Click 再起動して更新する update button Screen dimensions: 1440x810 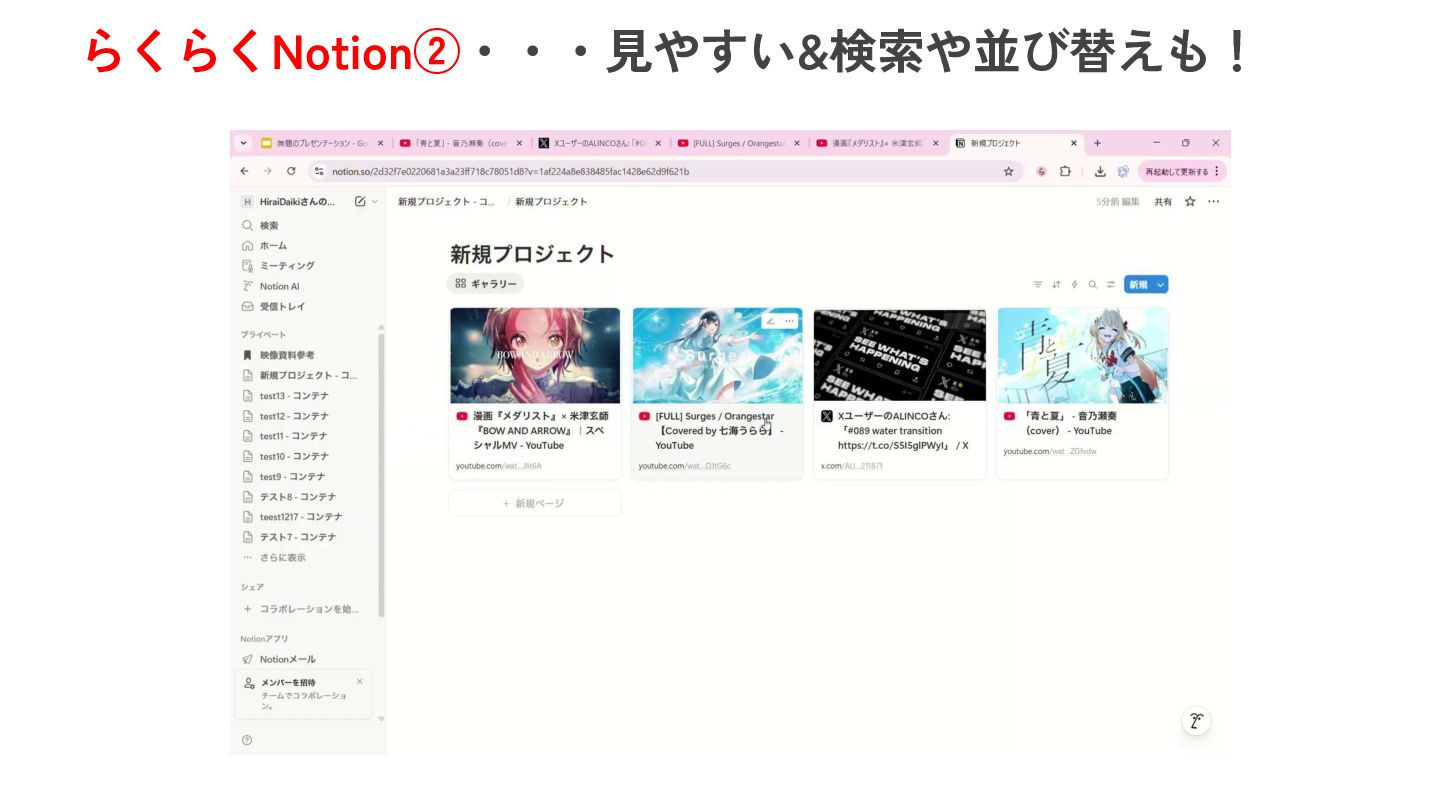click(1182, 171)
